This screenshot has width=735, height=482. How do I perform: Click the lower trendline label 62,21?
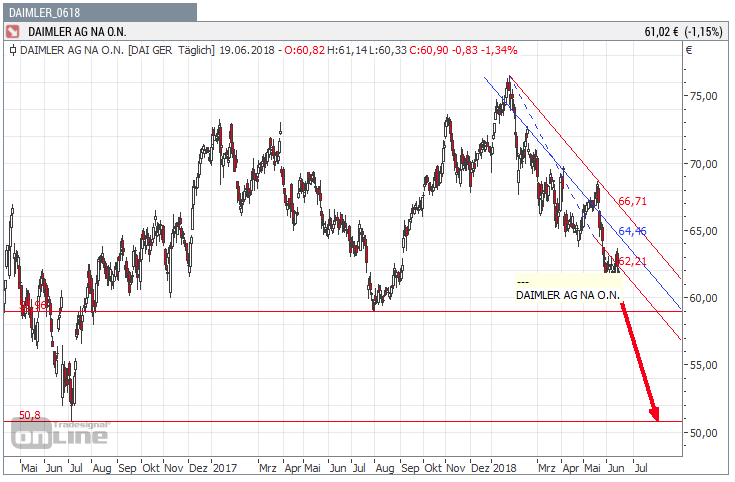pyautogui.click(x=633, y=261)
